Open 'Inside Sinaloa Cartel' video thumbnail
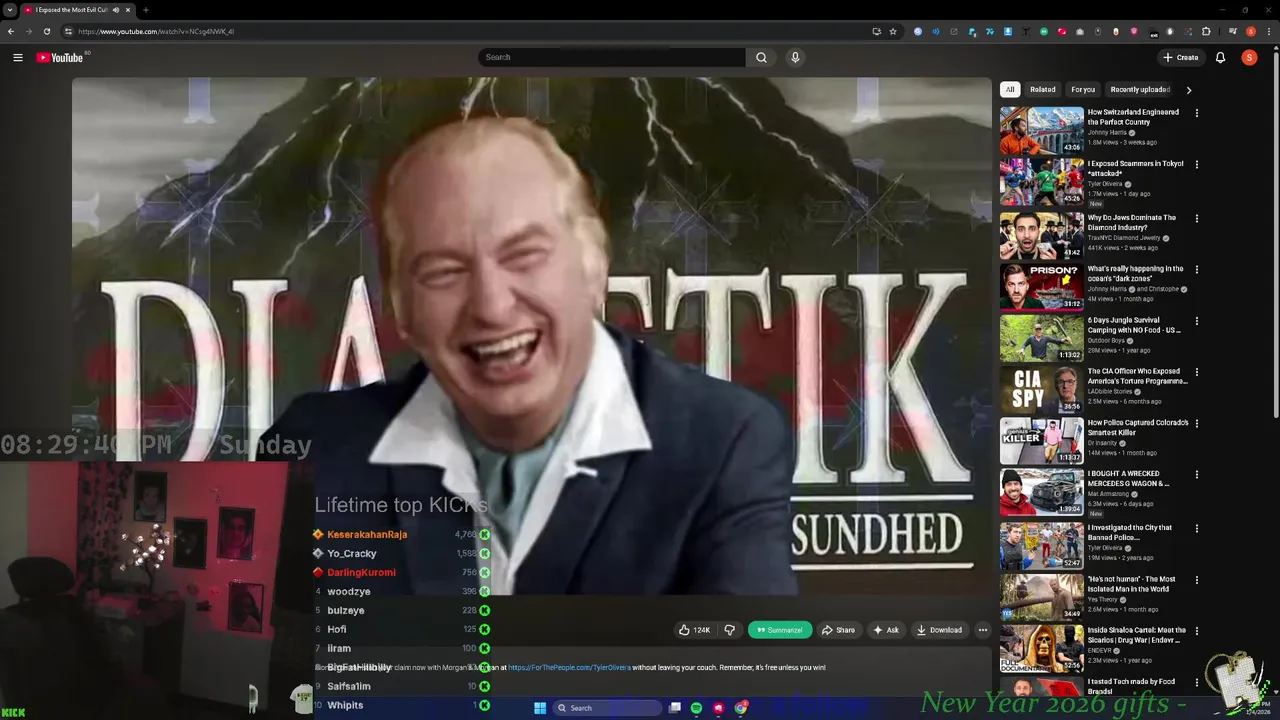 pos(1041,649)
